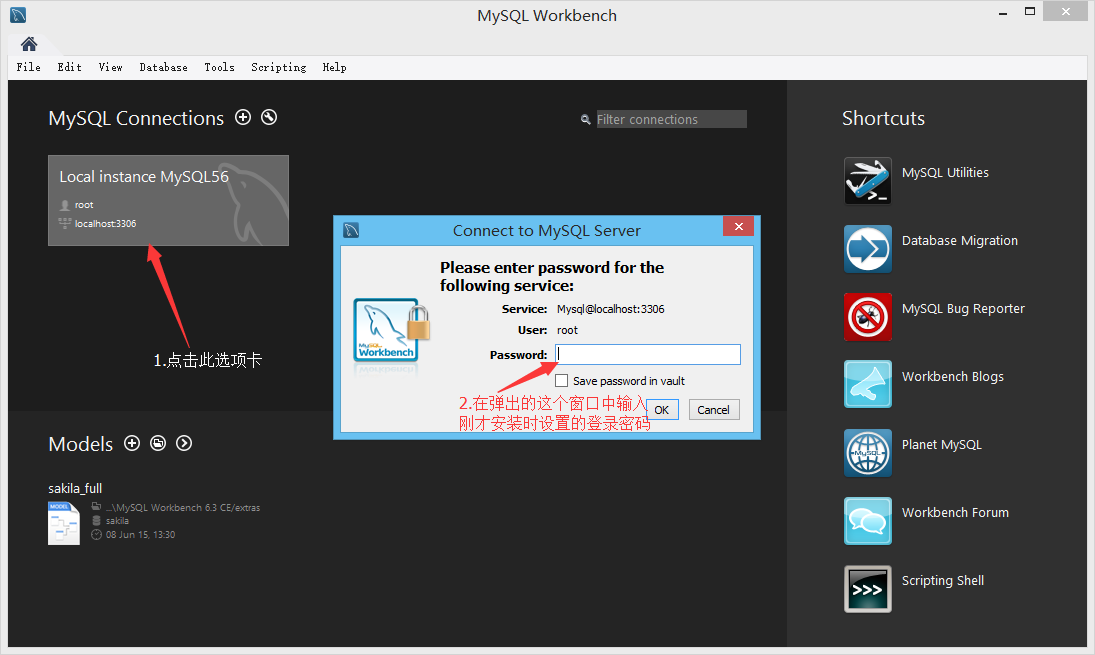The height and width of the screenshot is (655, 1095).
Task: Click the 'localhost:3306' text on connection tile
Action: (x=105, y=223)
